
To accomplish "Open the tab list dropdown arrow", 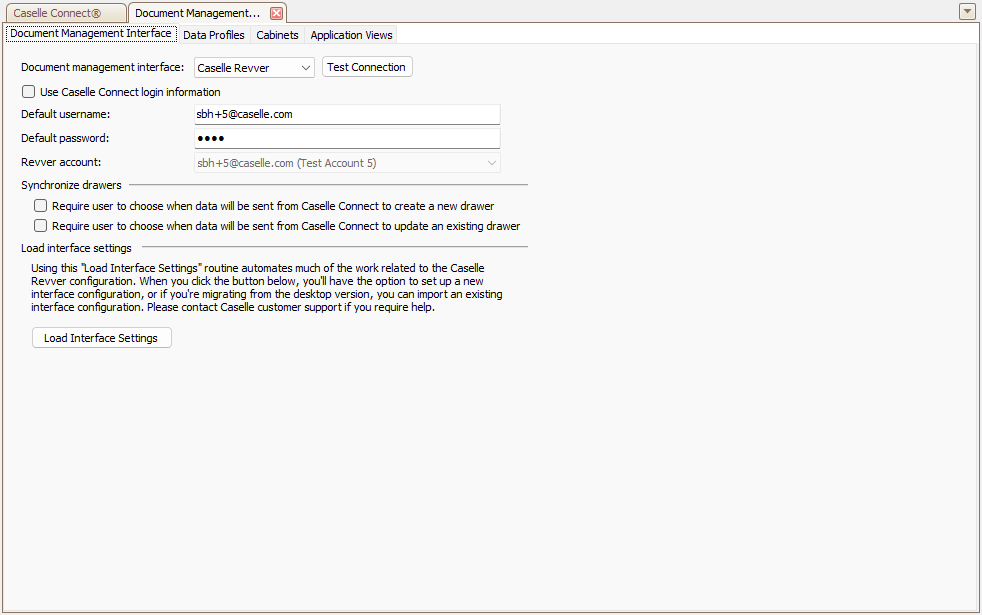I will pos(967,11).
